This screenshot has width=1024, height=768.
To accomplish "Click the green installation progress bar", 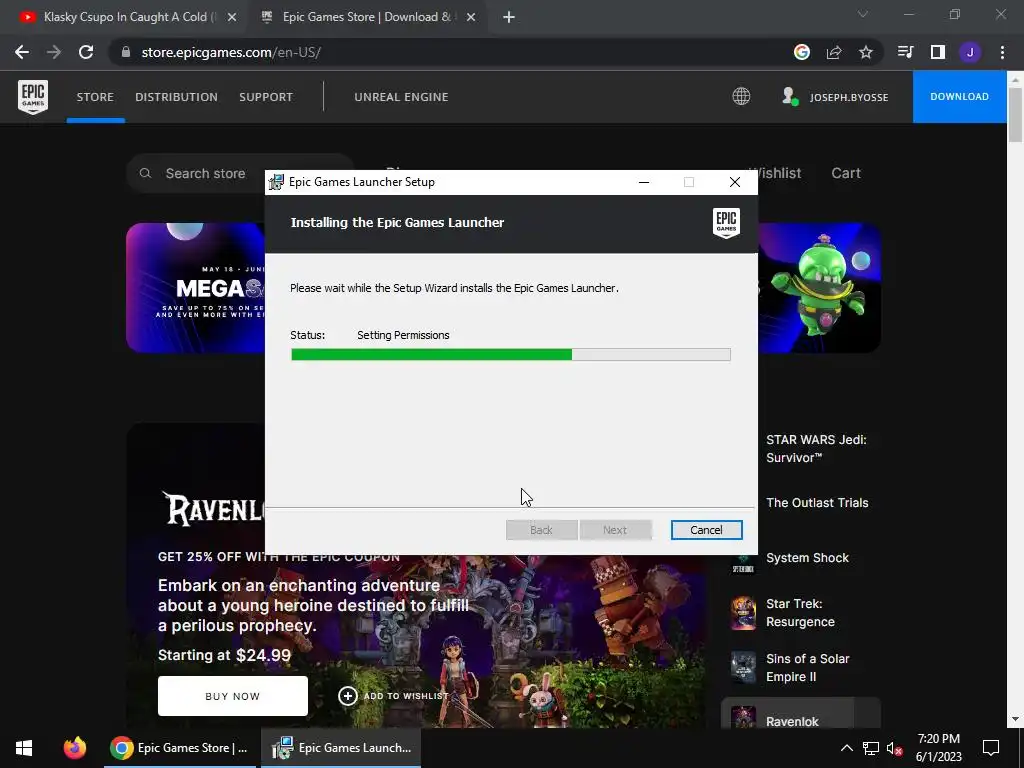I will (x=432, y=355).
